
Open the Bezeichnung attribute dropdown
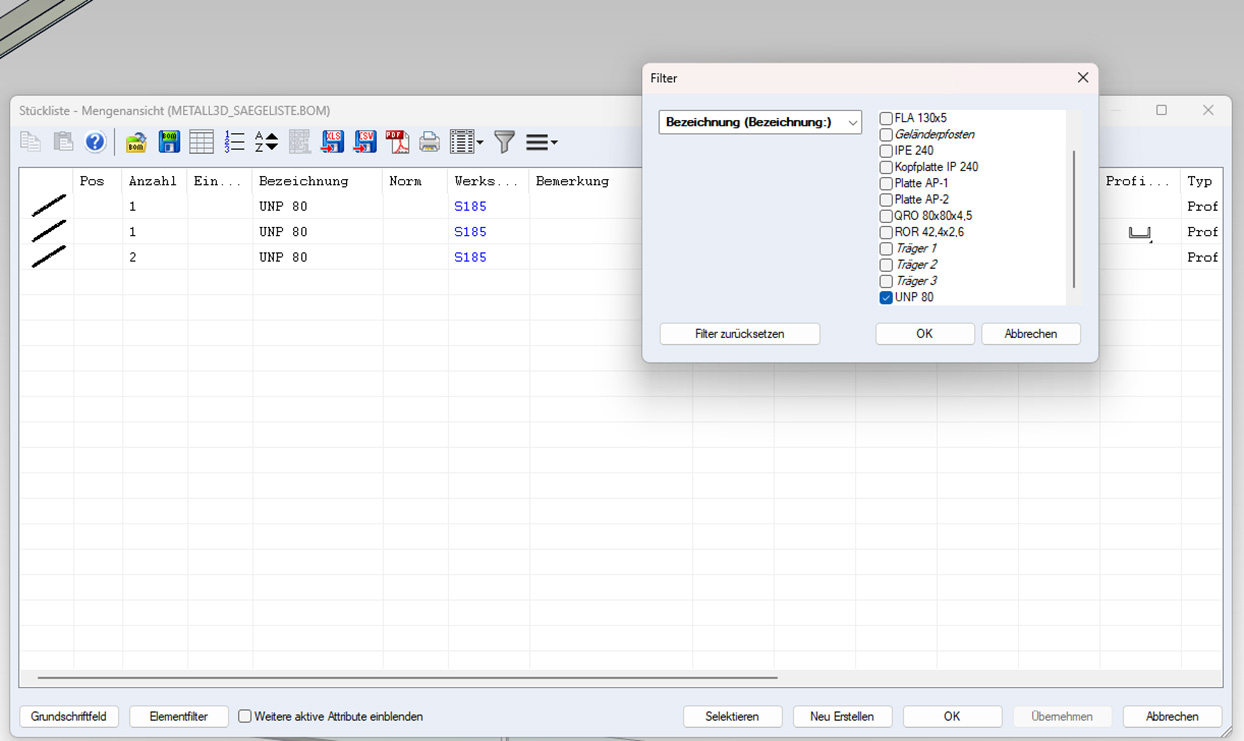pyautogui.click(x=760, y=122)
